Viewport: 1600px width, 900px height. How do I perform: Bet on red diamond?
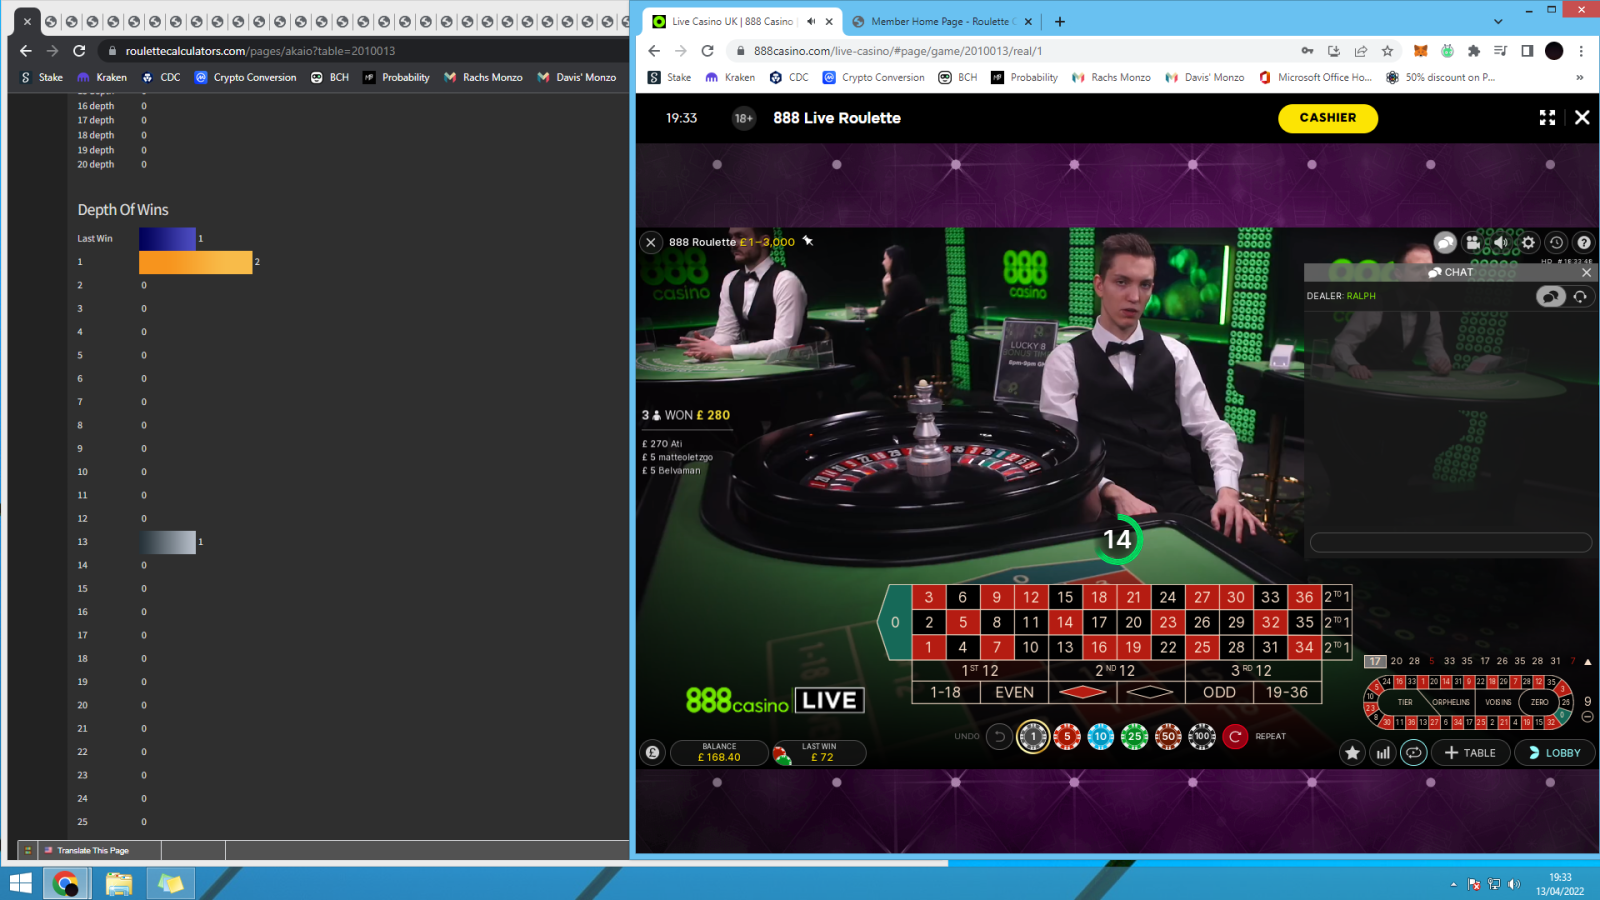(x=1082, y=692)
